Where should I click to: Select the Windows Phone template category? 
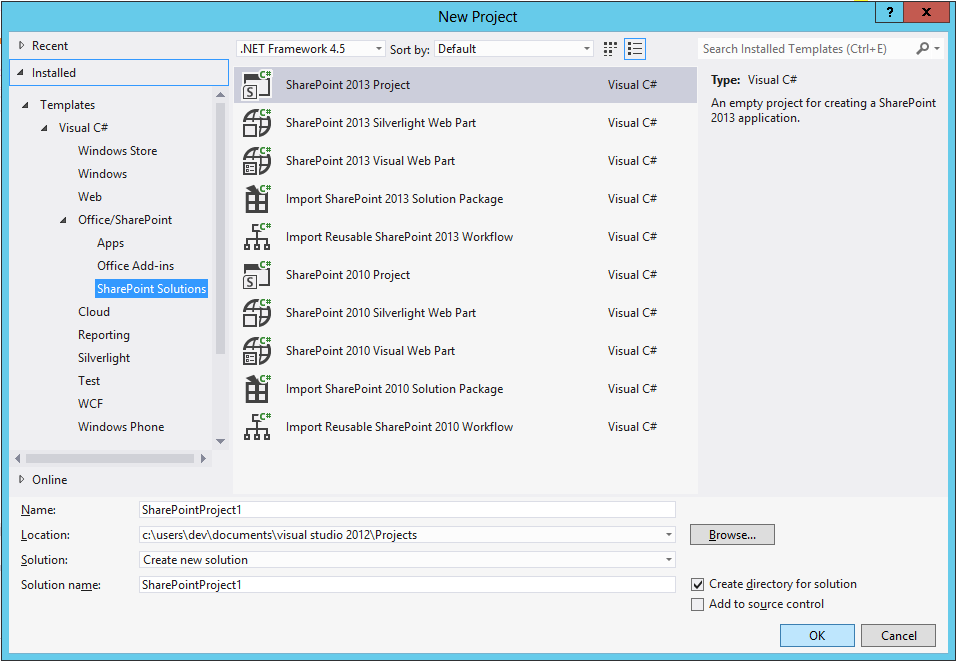coord(121,427)
